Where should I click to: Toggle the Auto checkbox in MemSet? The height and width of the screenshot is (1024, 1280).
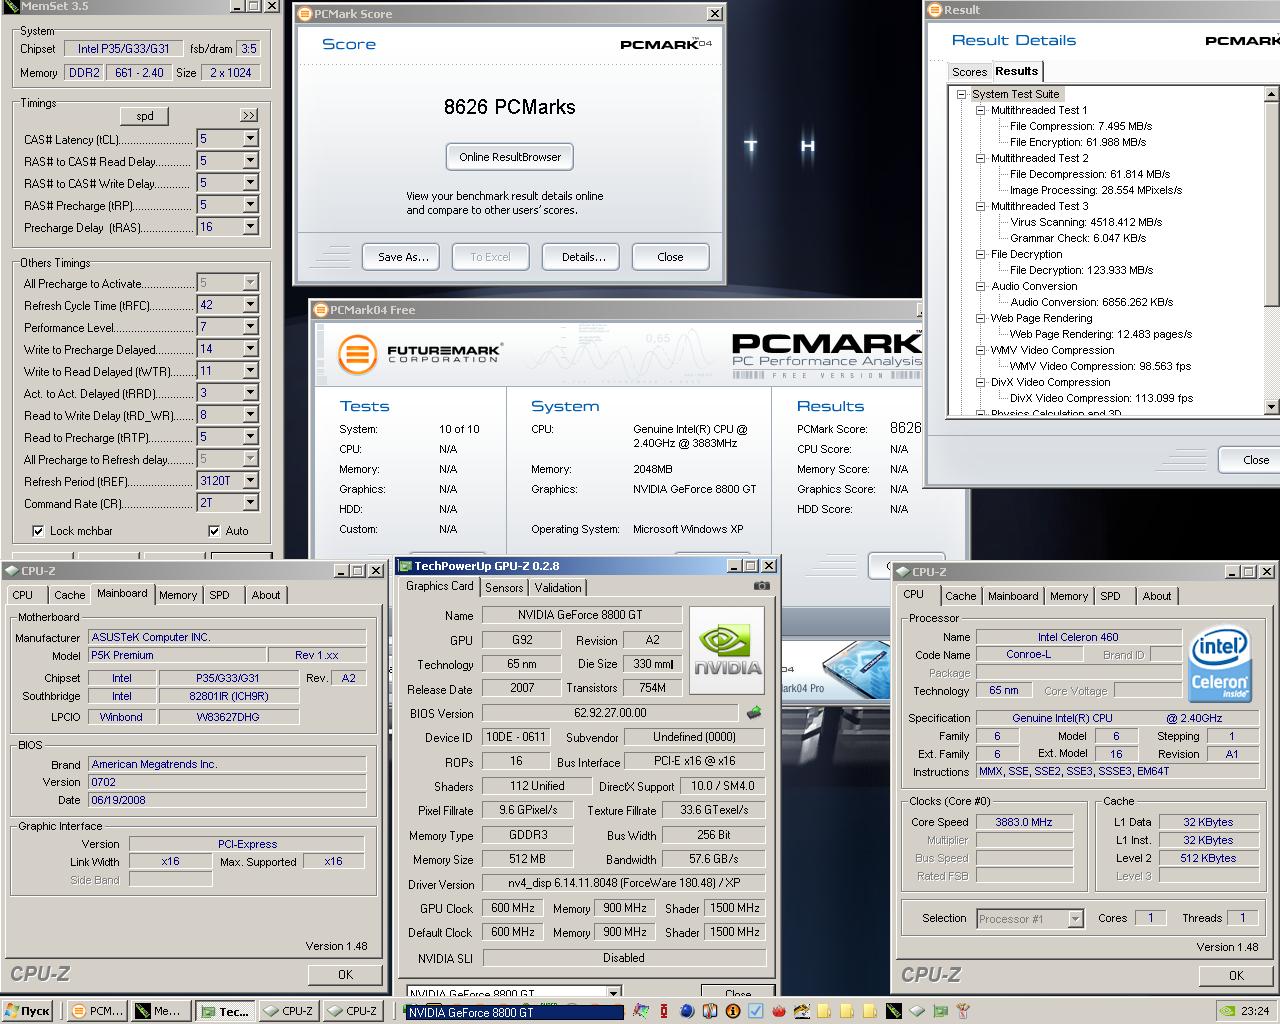tap(213, 531)
